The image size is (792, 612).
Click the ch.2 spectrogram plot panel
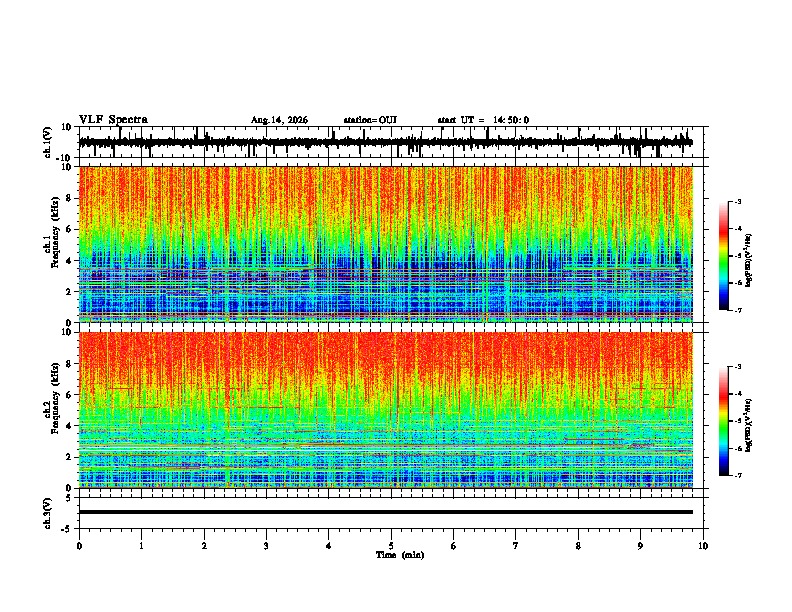pos(386,410)
